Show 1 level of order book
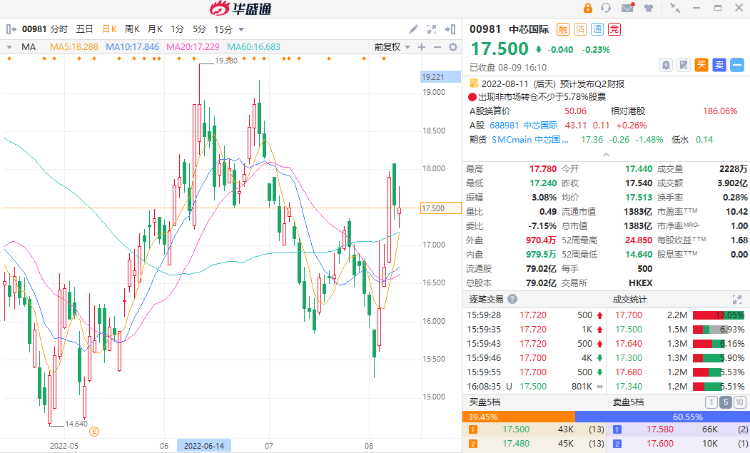Image resolution: width=750 pixels, height=453 pixels. coord(711,402)
